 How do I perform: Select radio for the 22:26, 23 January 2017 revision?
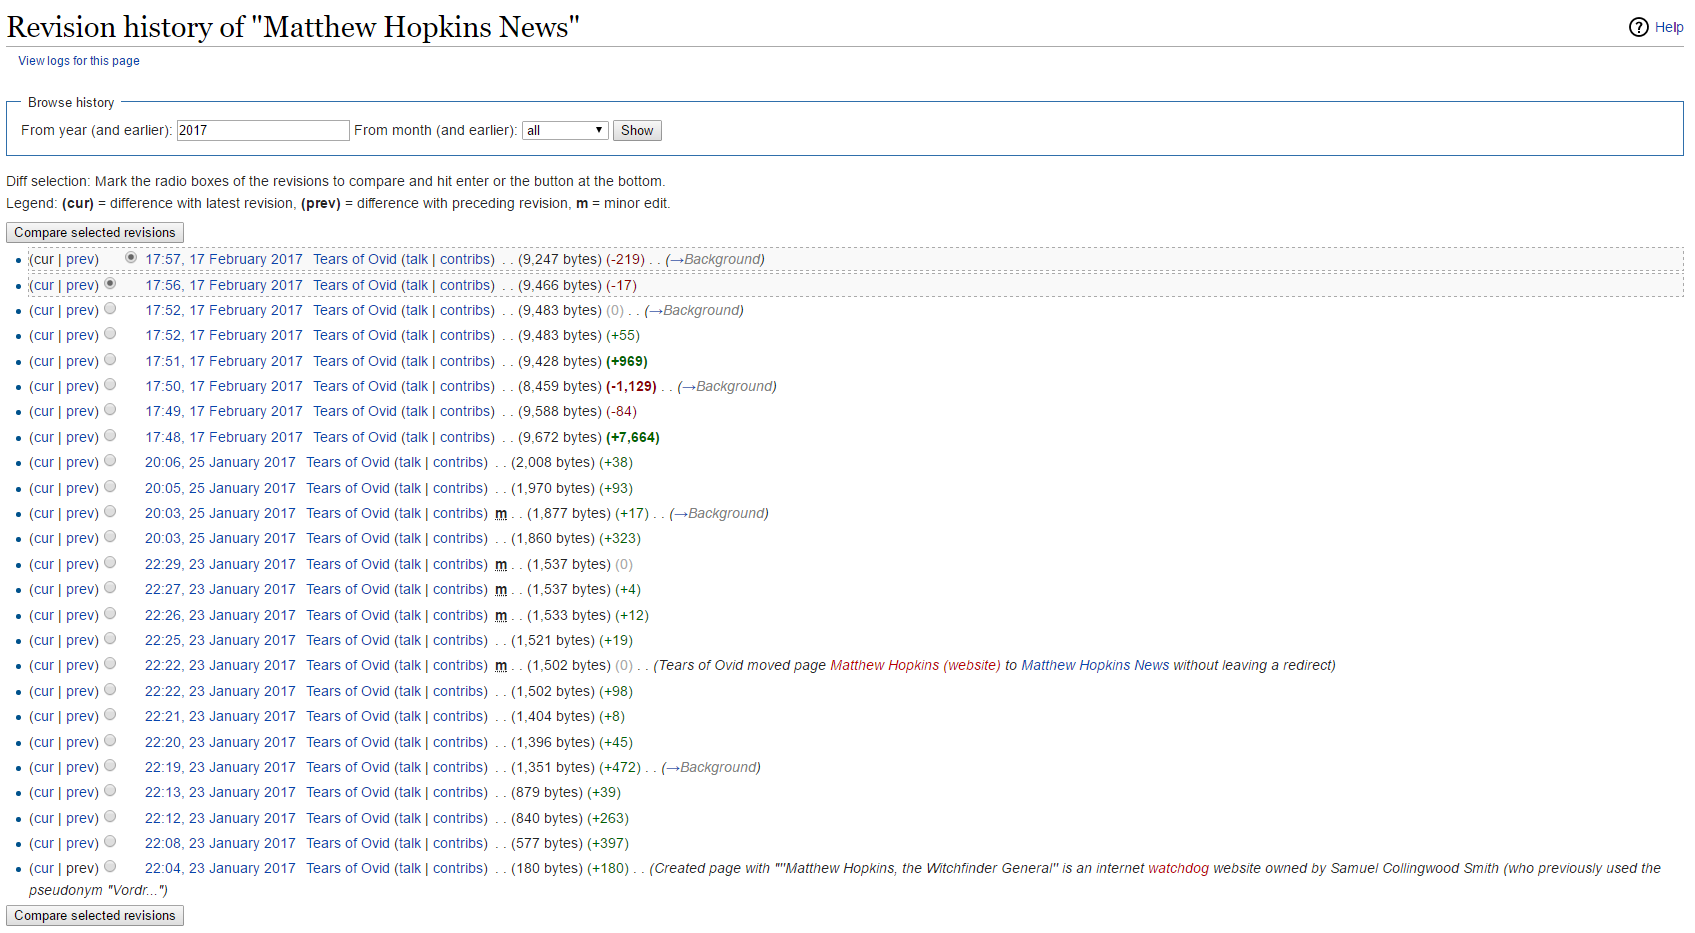[110, 614]
